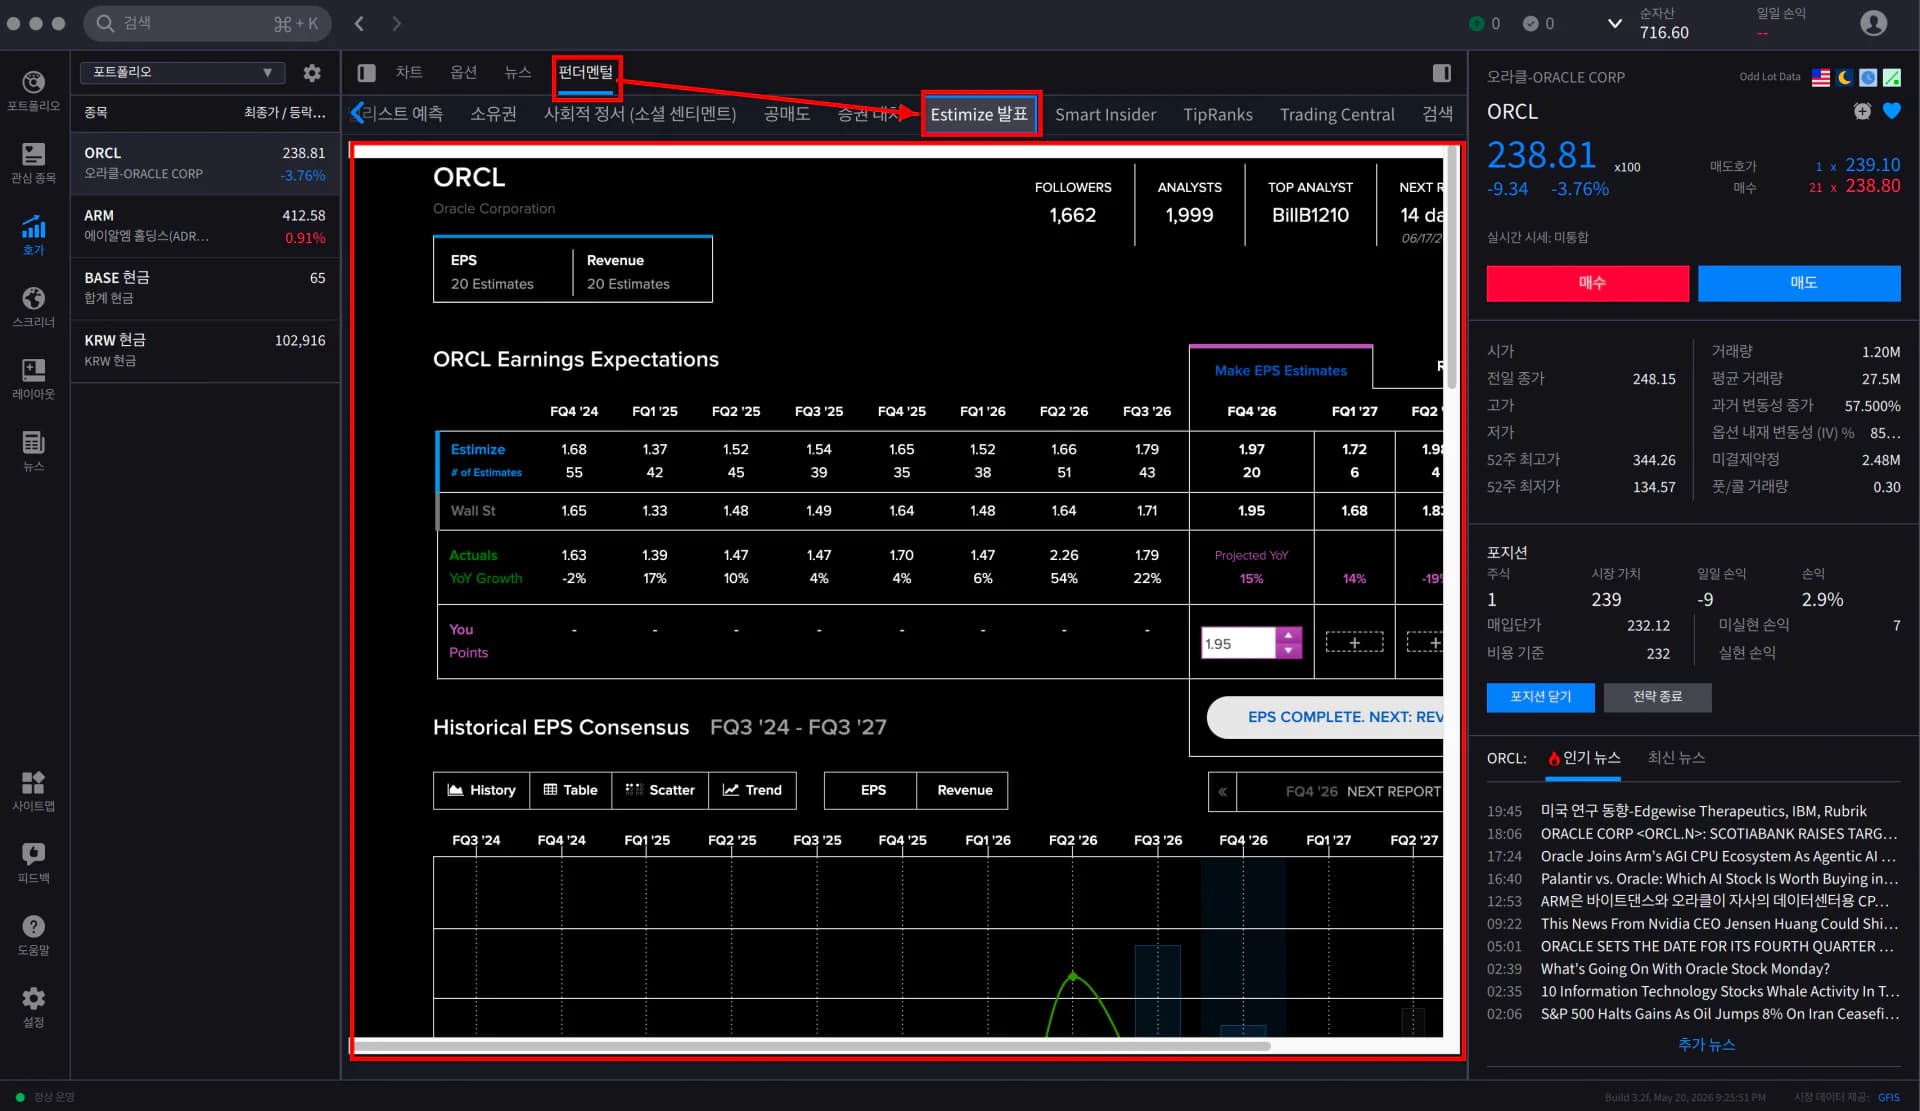This screenshot has width=1920, height=1111.
Task: Expand the 포트폴리오 dropdown selector
Action: coord(182,72)
